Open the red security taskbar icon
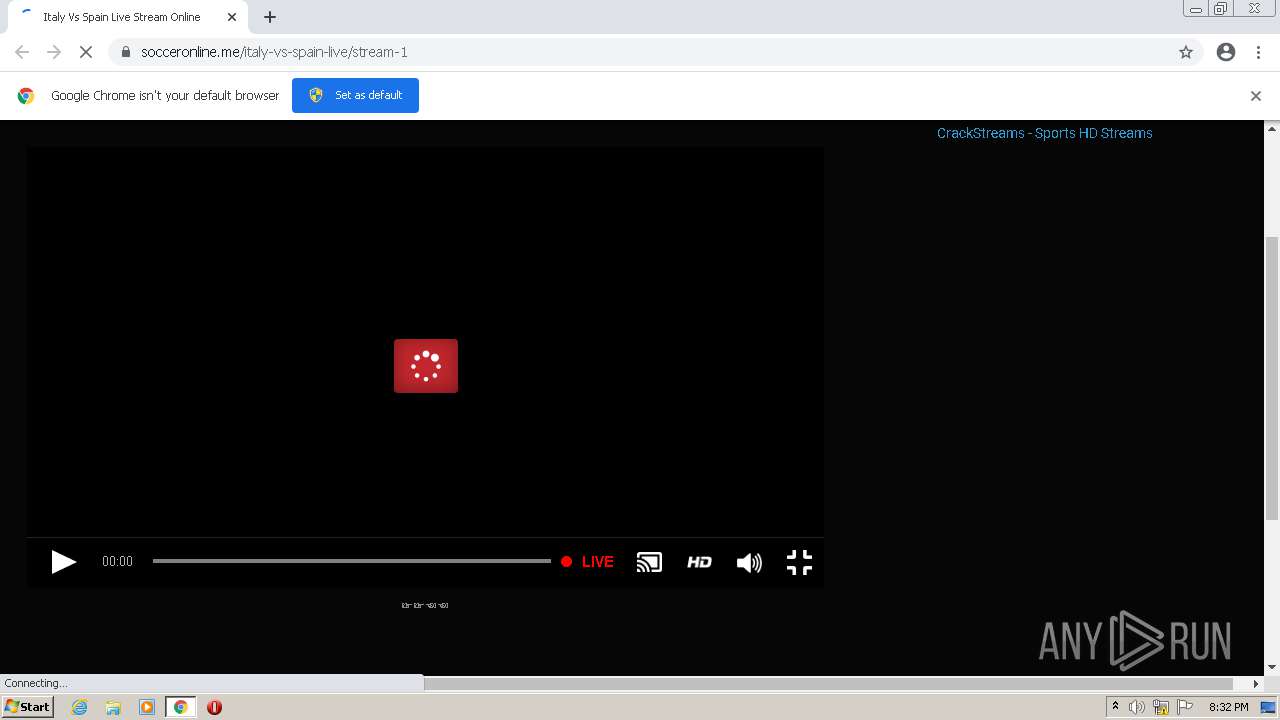The width and height of the screenshot is (1280, 720). 214,707
